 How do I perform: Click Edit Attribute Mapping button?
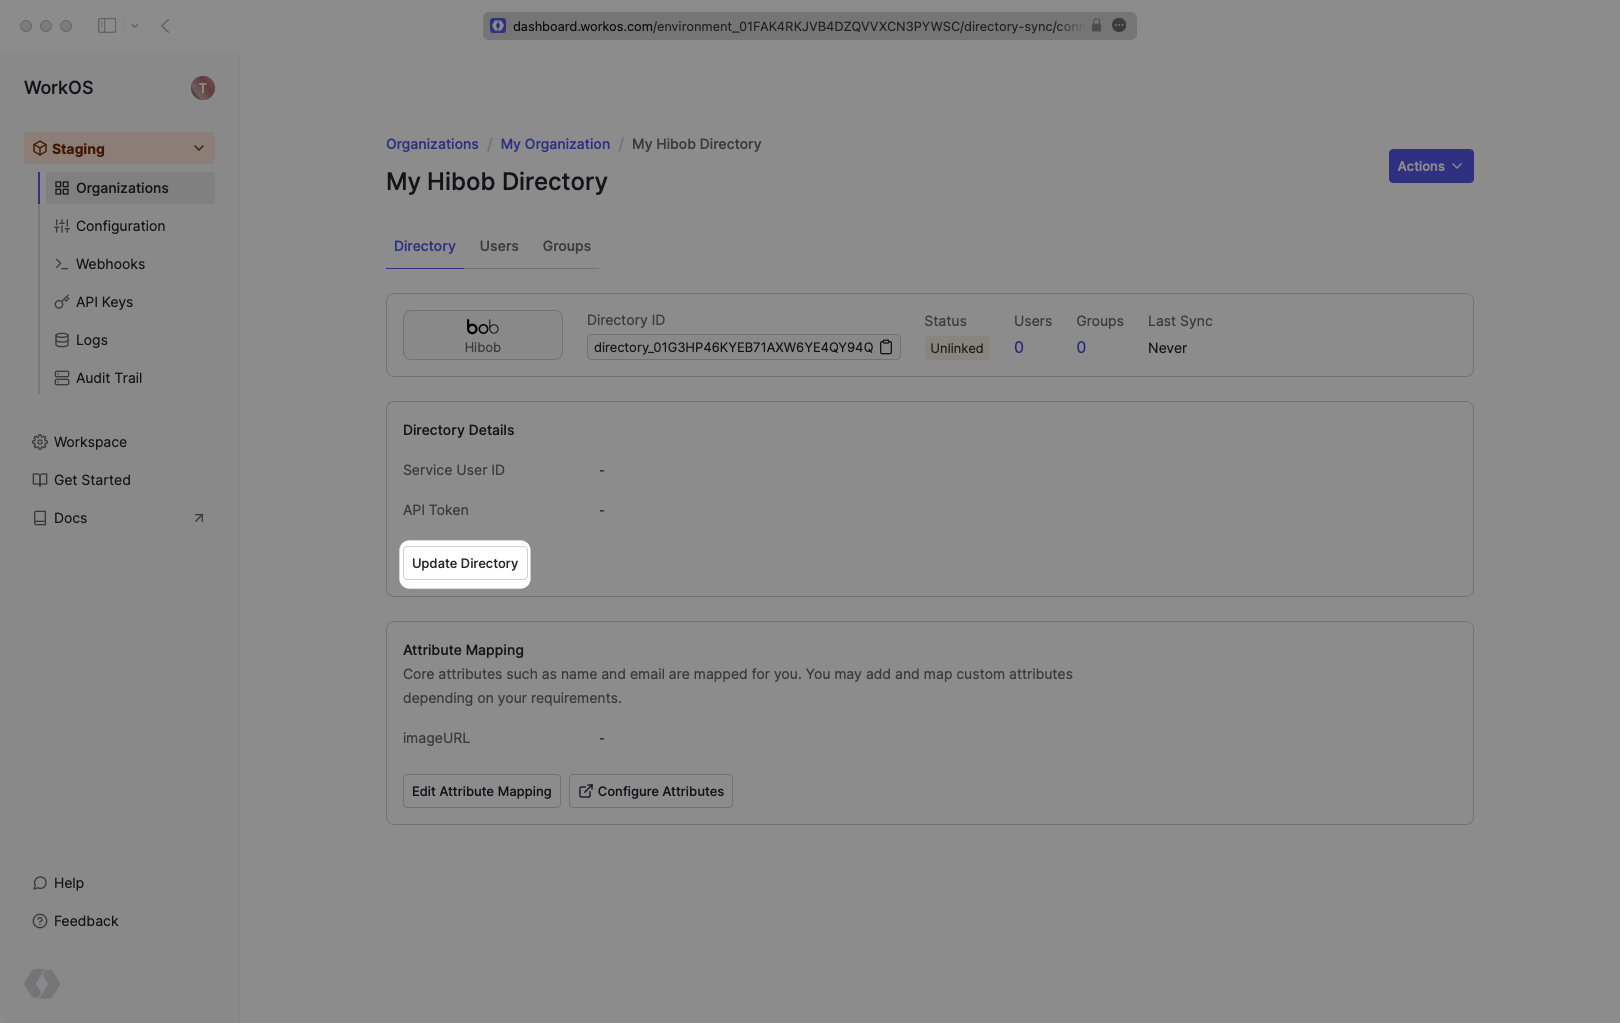481,791
